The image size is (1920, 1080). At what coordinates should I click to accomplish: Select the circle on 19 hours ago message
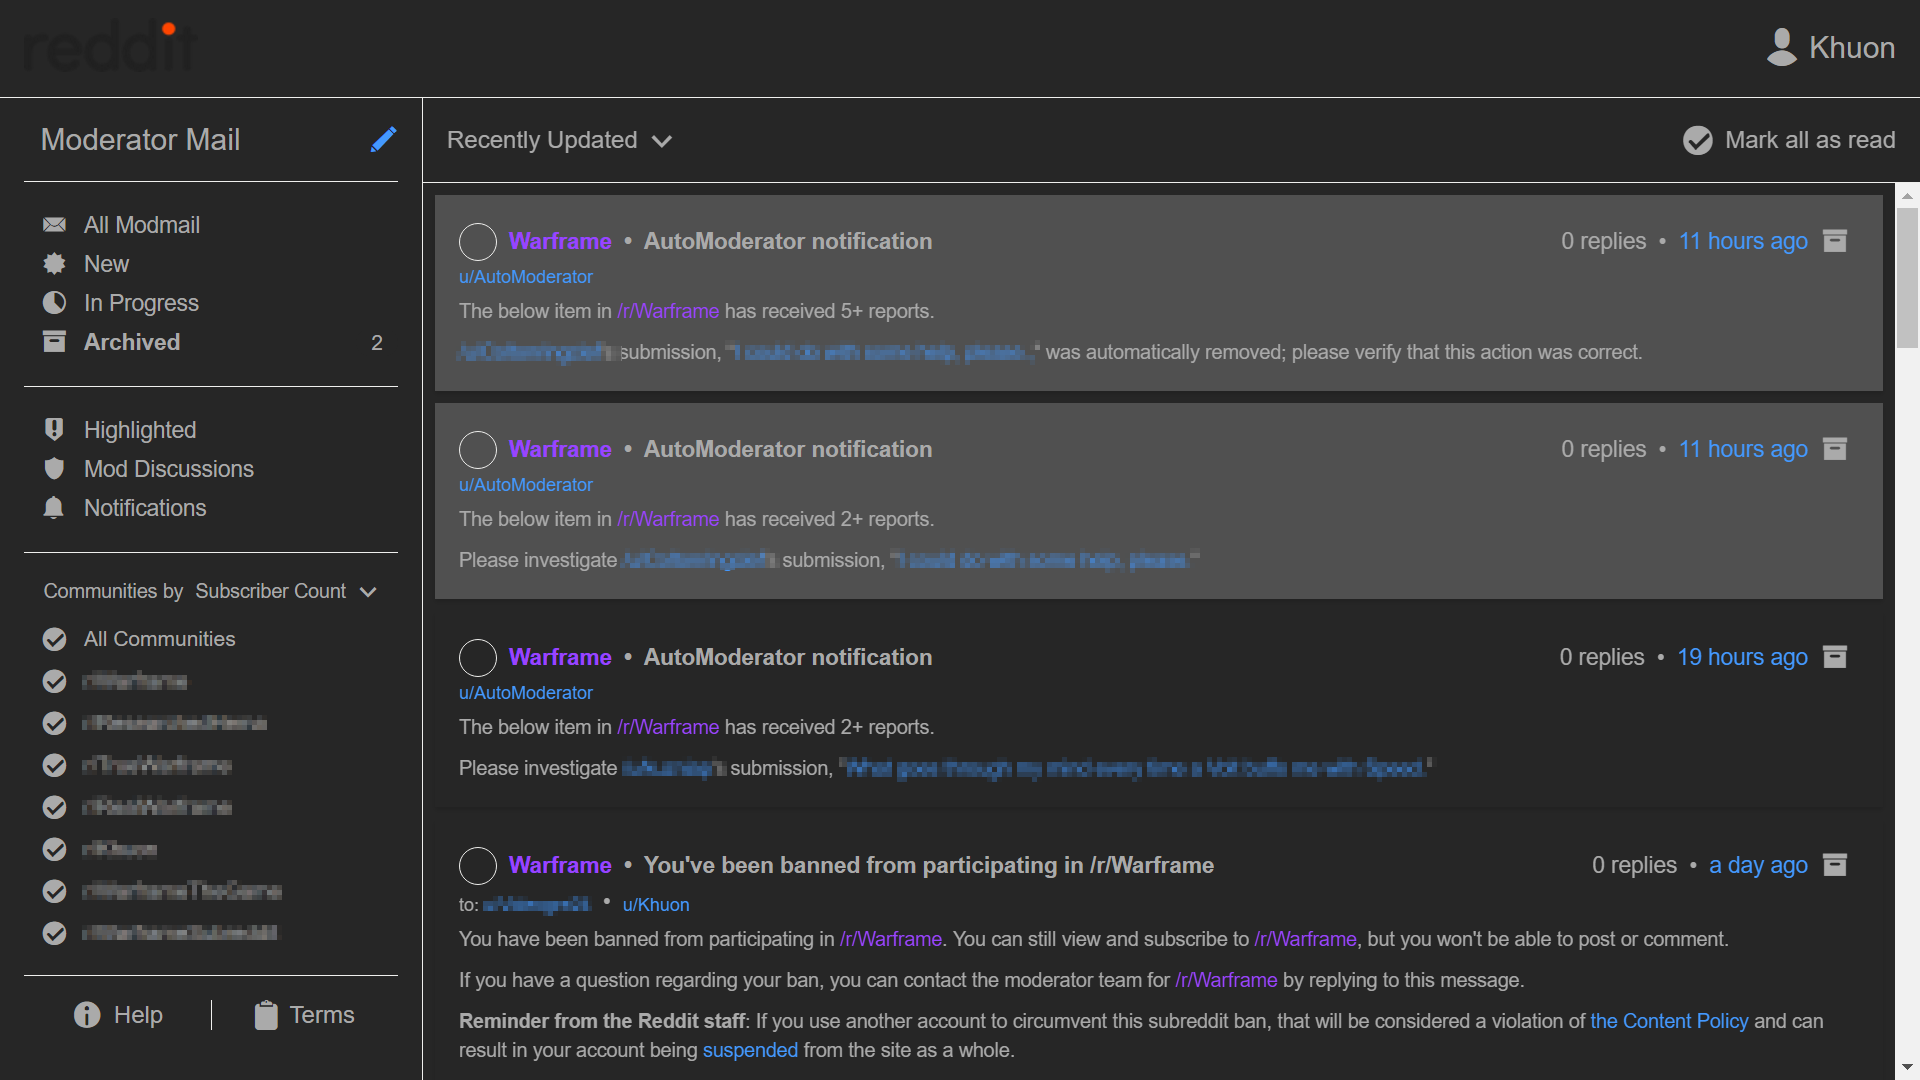point(478,658)
